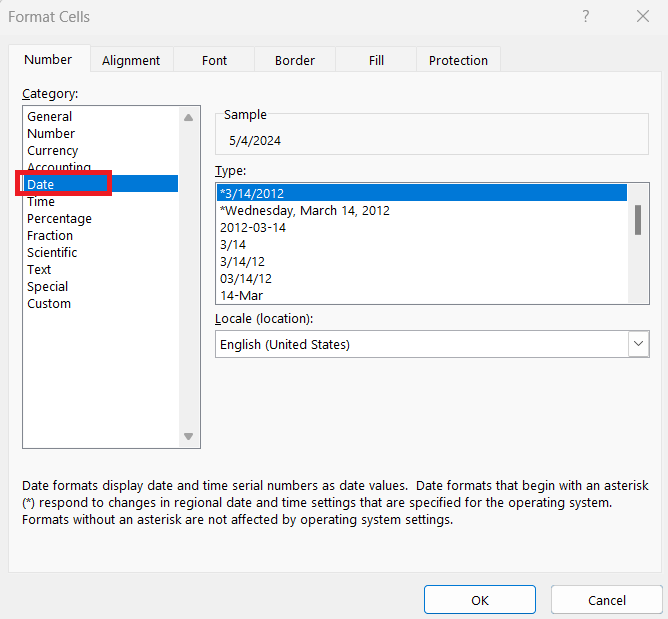Switch to the Number tab

48,59
